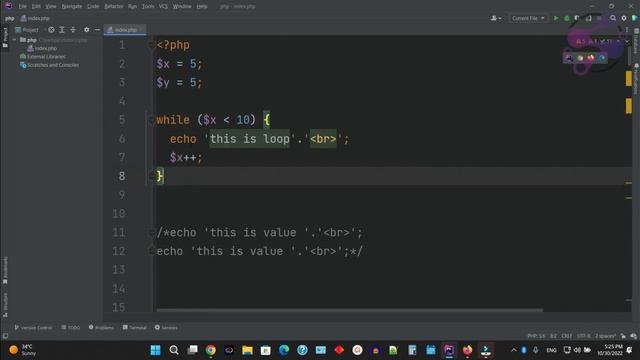Image resolution: width=640 pixels, height=360 pixels.
Task: Hide the Project panel with minus icon
Action: [97, 30]
